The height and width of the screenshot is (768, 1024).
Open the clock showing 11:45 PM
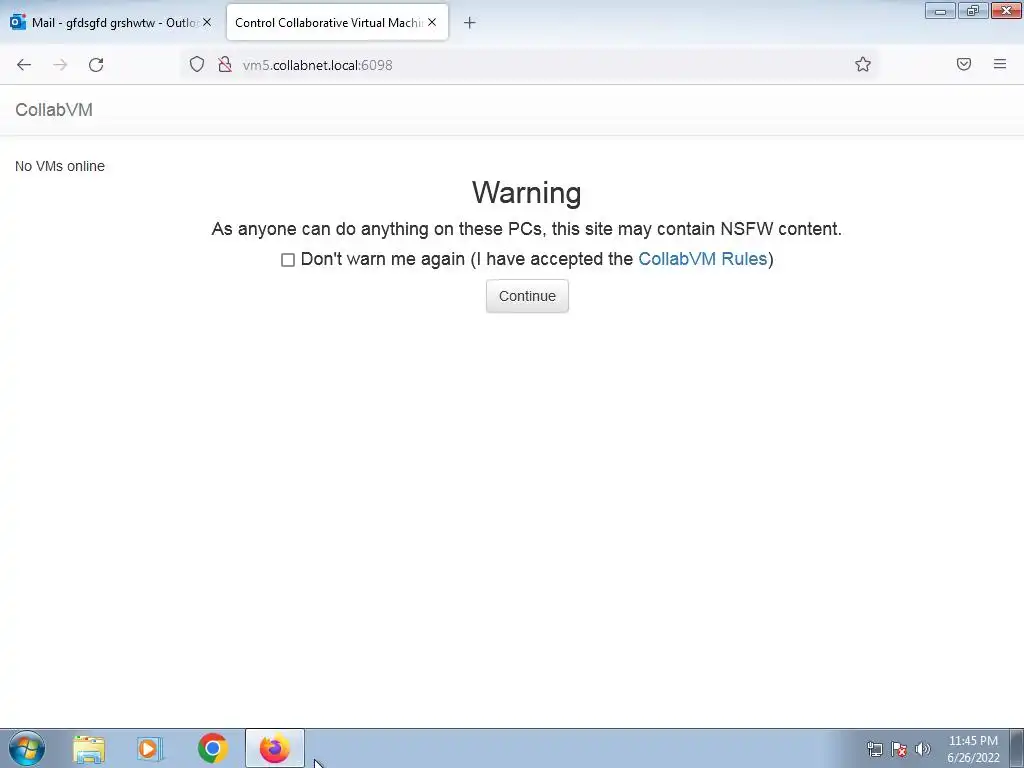973,748
